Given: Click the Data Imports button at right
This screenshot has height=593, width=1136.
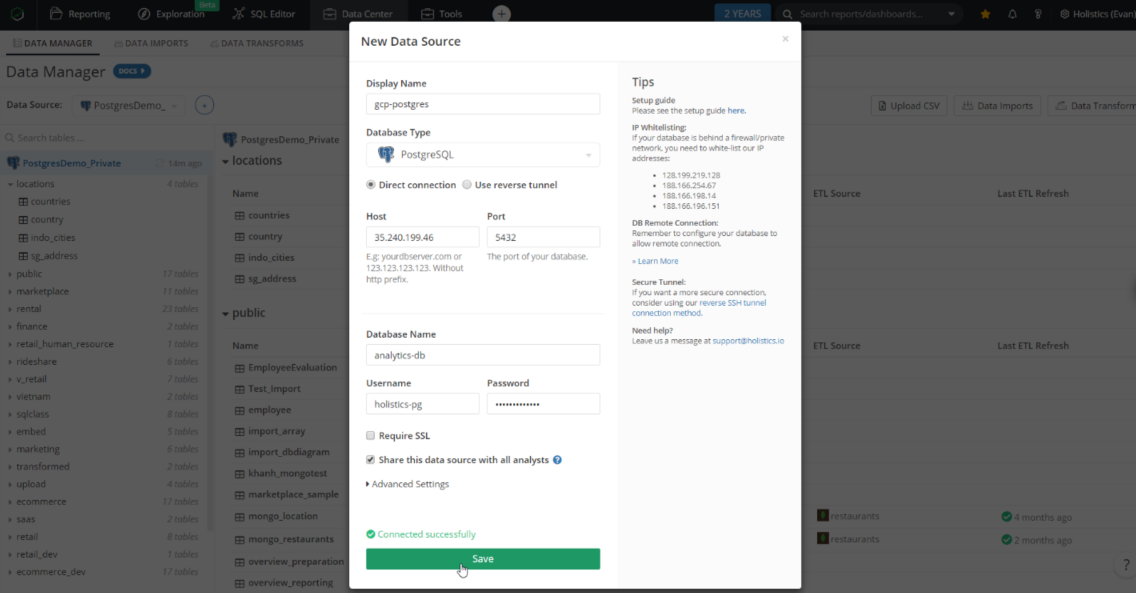Looking at the screenshot, I should 998,106.
